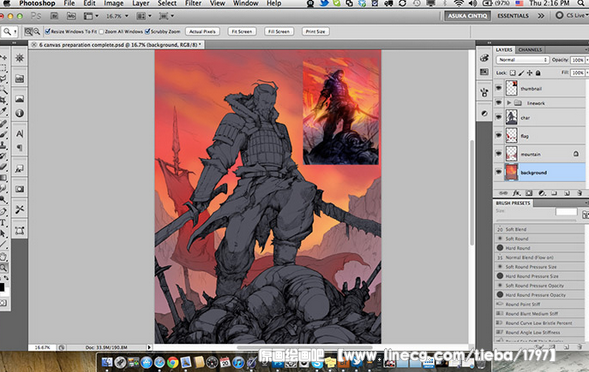Switch to ESSENTIALS workspace
589x372 pixels.
513,16
